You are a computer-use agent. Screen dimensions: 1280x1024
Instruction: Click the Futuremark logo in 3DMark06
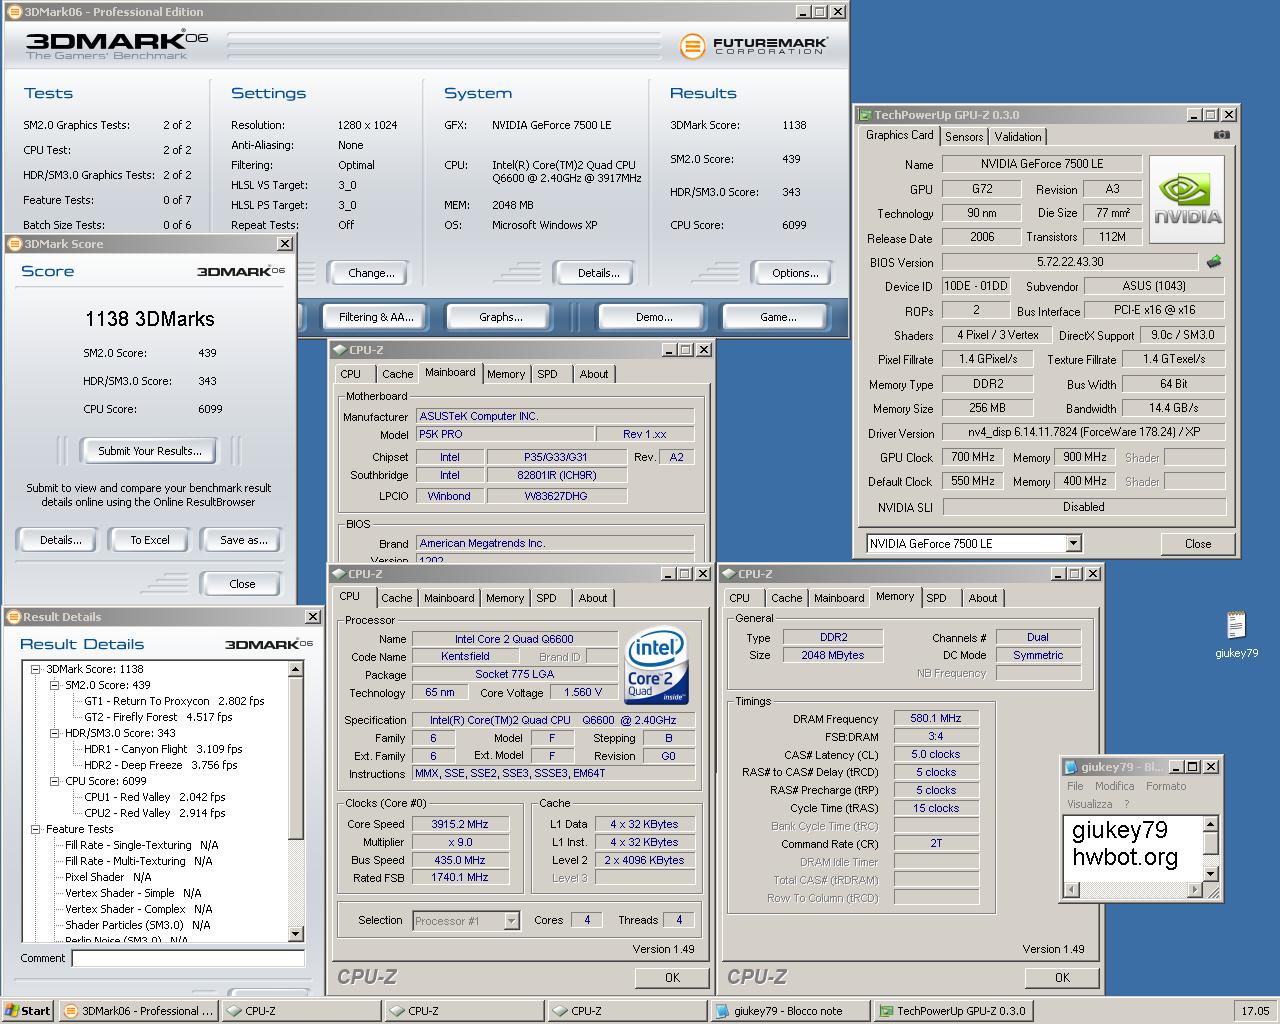point(754,46)
